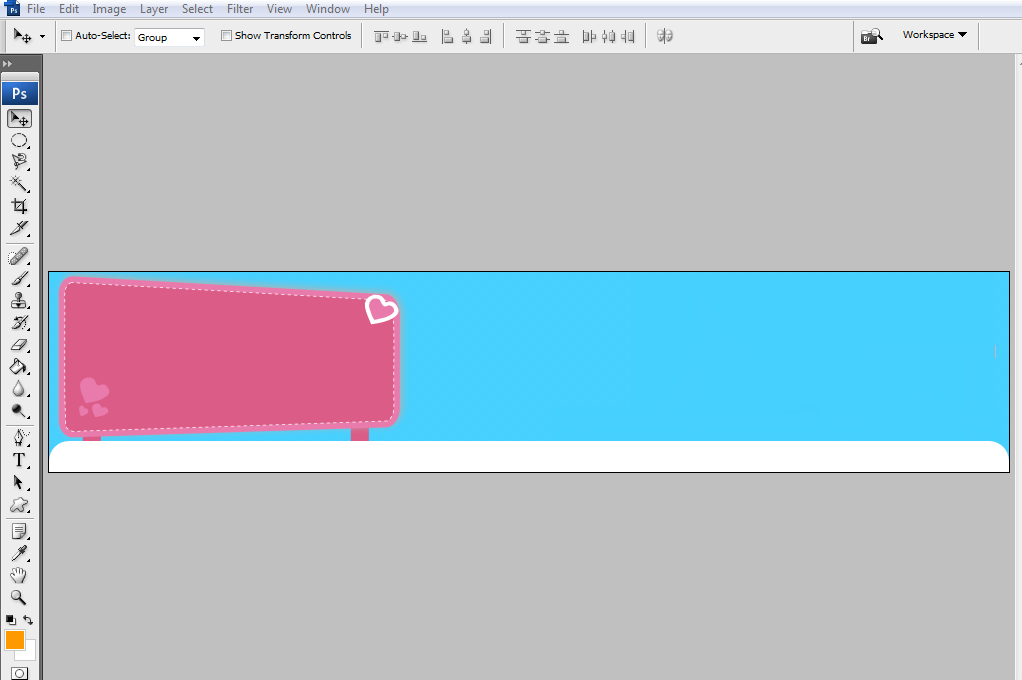
Task: Open the View menu
Action: [x=279, y=8]
